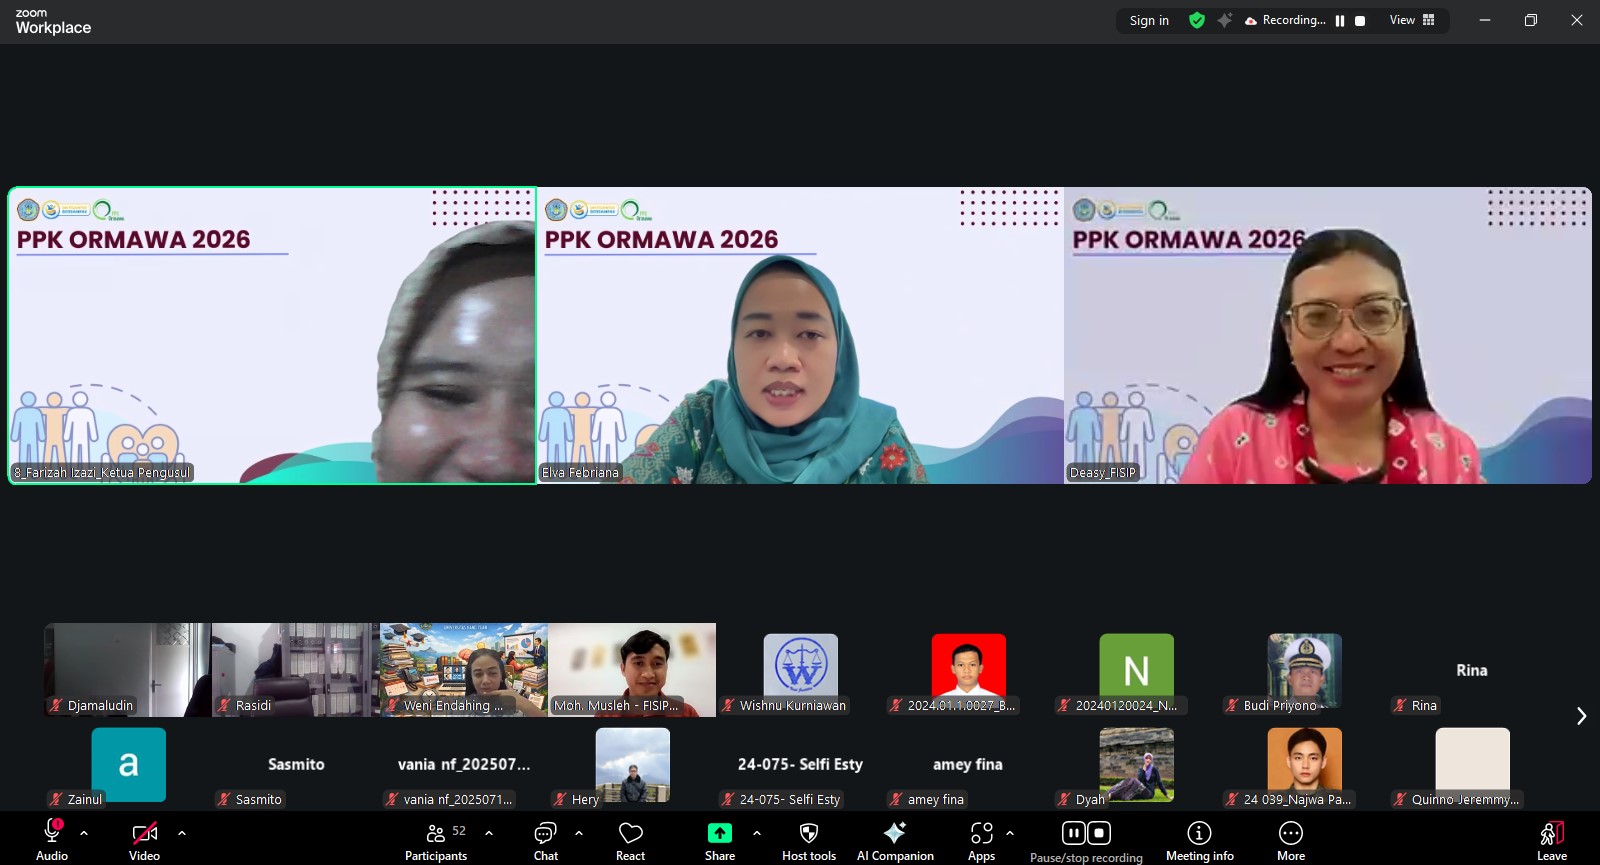Open the Participants list
Image resolution: width=1600 pixels, height=865 pixels.
[x=436, y=840]
